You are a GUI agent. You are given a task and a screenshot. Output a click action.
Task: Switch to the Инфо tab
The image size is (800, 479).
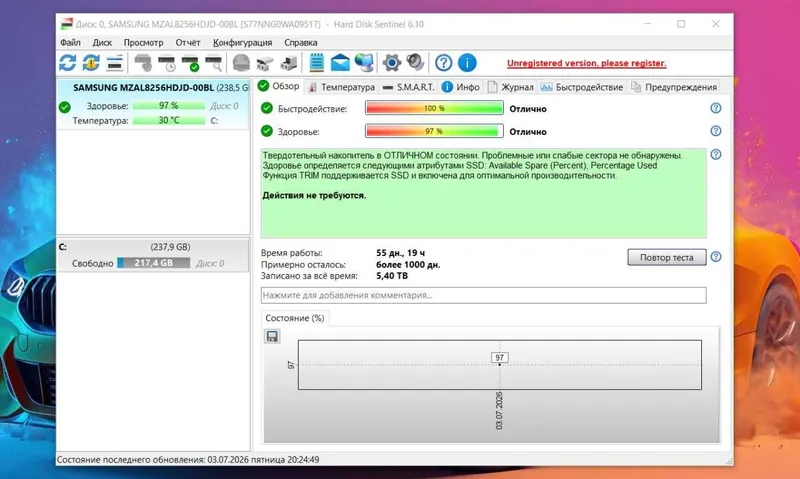pyautogui.click(x=461, y=87)
